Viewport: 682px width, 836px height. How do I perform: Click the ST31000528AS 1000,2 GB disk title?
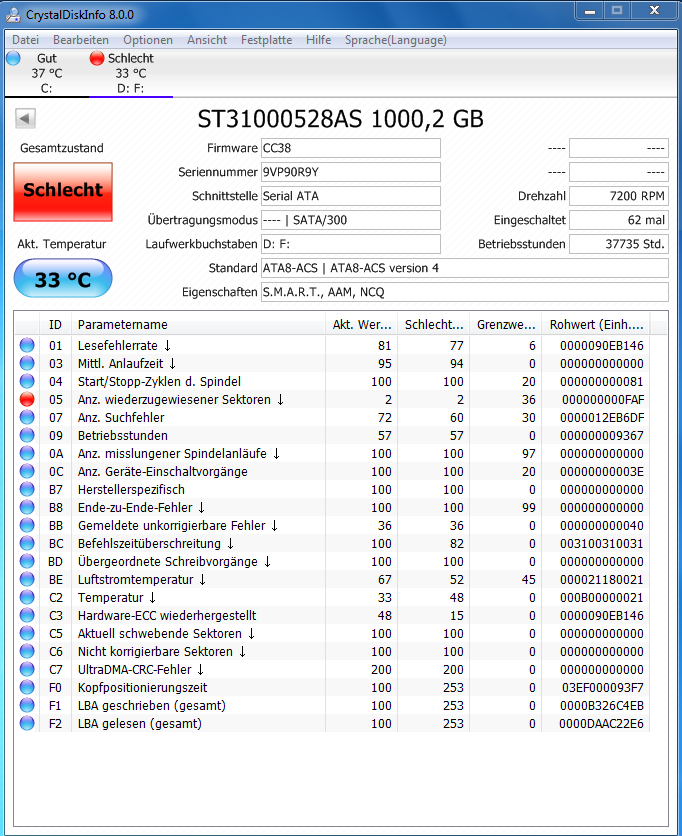pyautogui.click(x=340, y=119)
